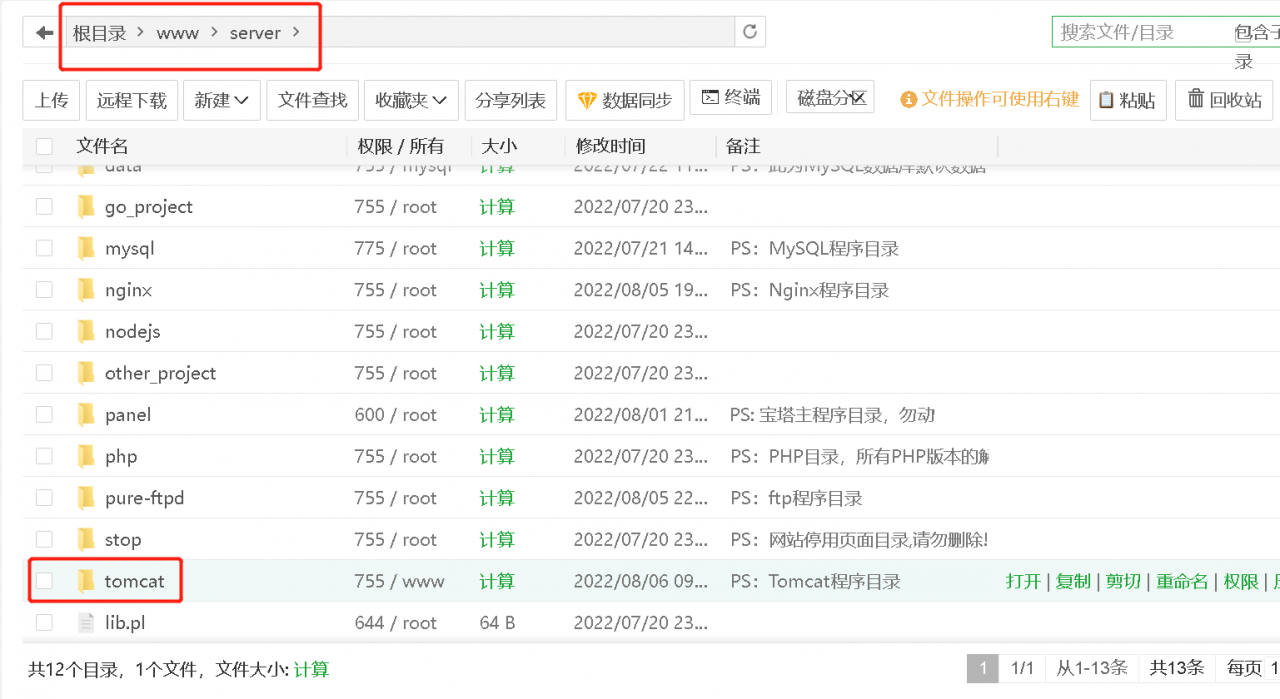Click 复制 on the tomcat row

[x=1073, y=581]
